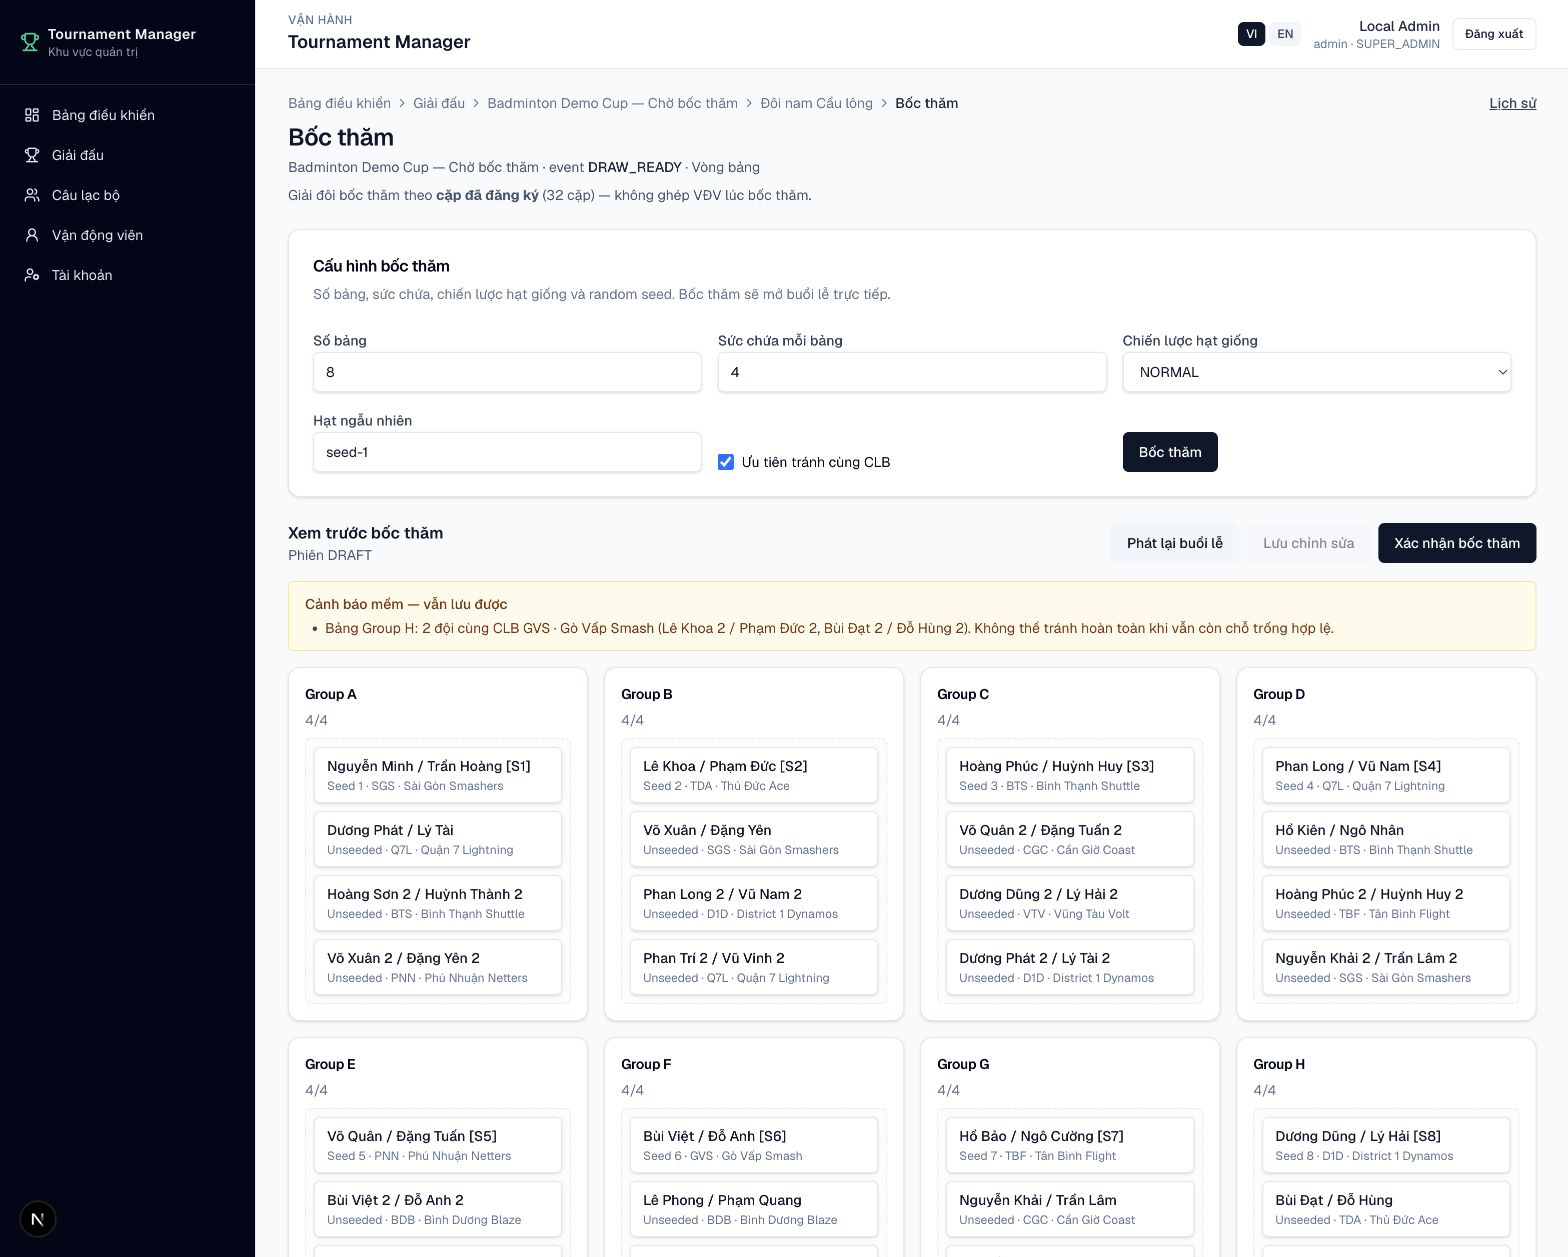Click the Group A heading
1568x1257 pixels.
(x=331, y=694)
